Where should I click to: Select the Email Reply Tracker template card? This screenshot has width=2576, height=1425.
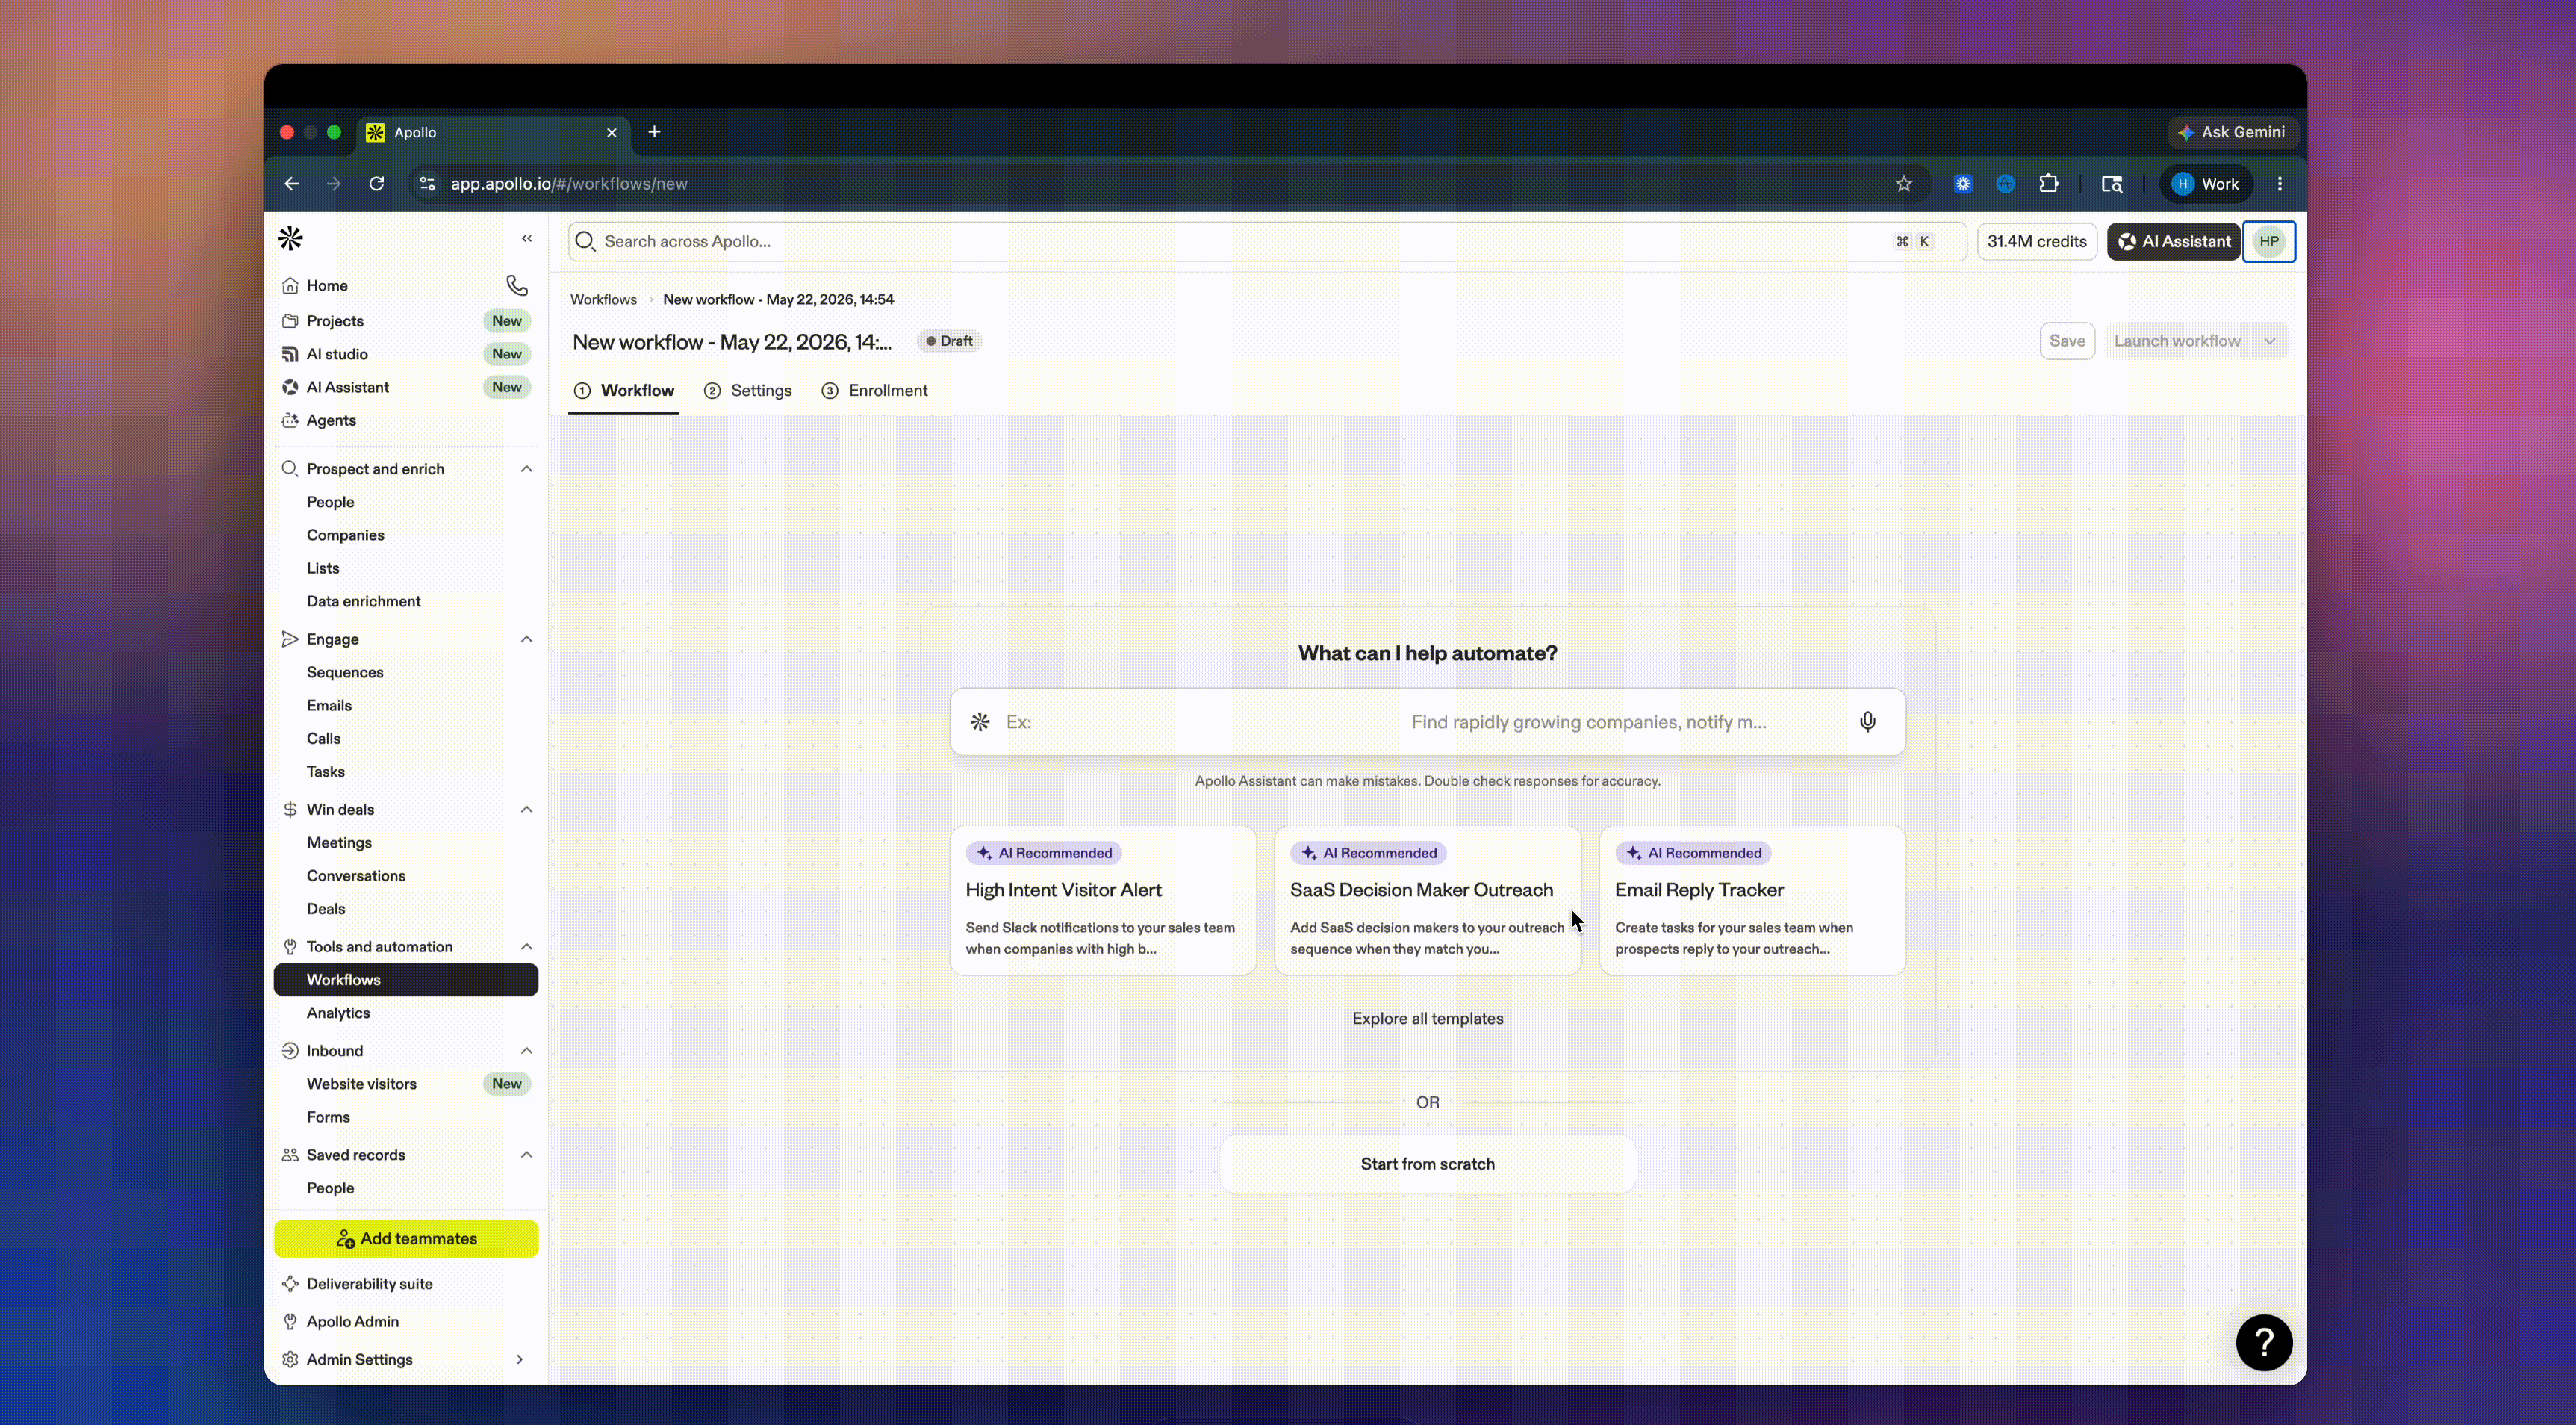click(1752, 900)
